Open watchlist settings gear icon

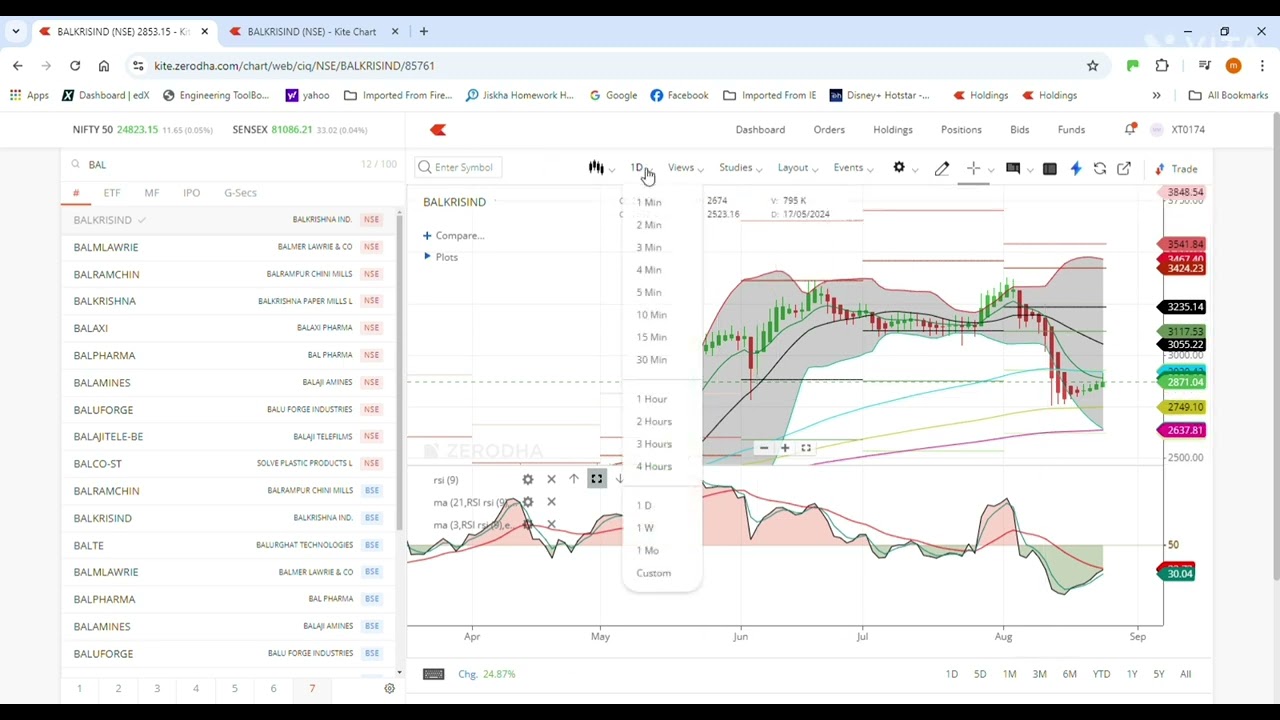coord(390,688)
